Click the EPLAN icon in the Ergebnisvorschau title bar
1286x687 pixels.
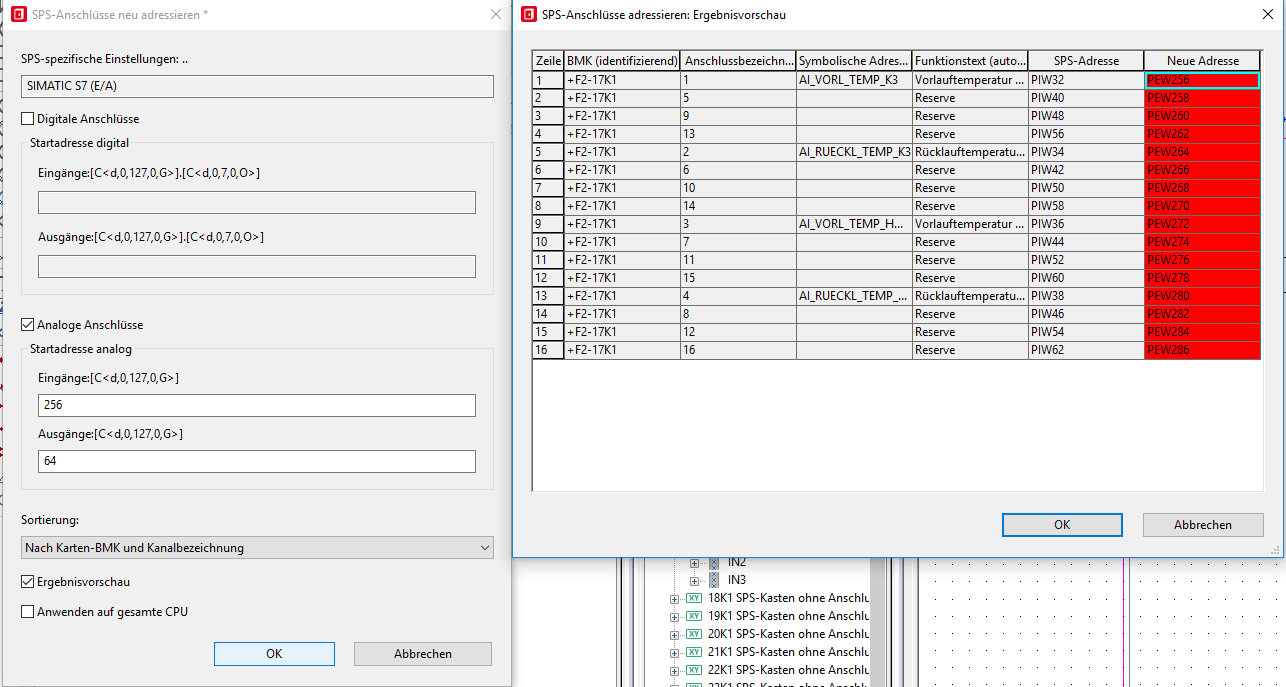point(527,15)
